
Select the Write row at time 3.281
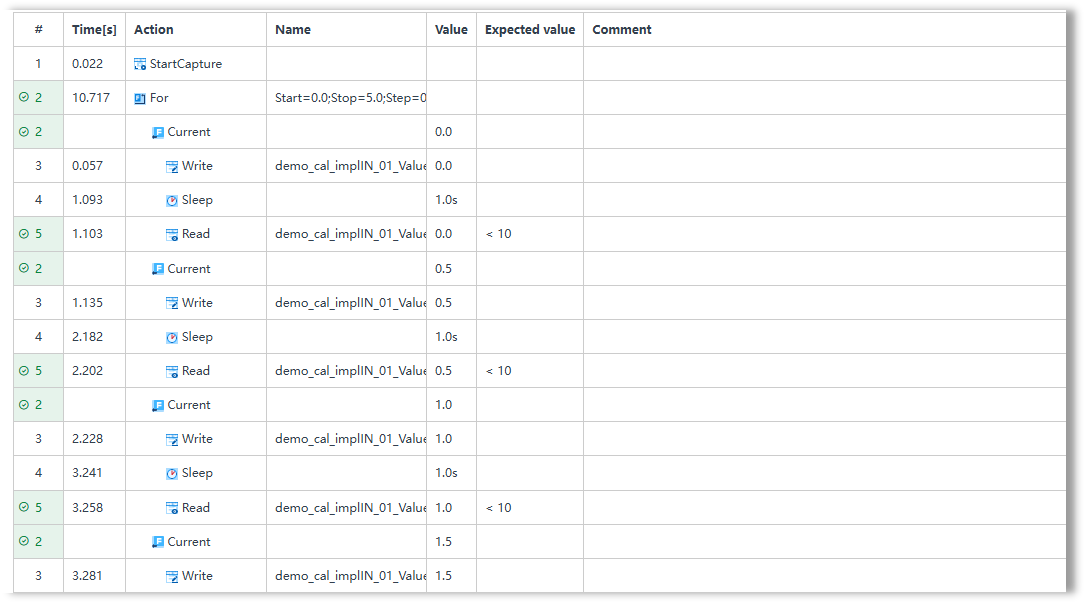[x=540, y=576]
